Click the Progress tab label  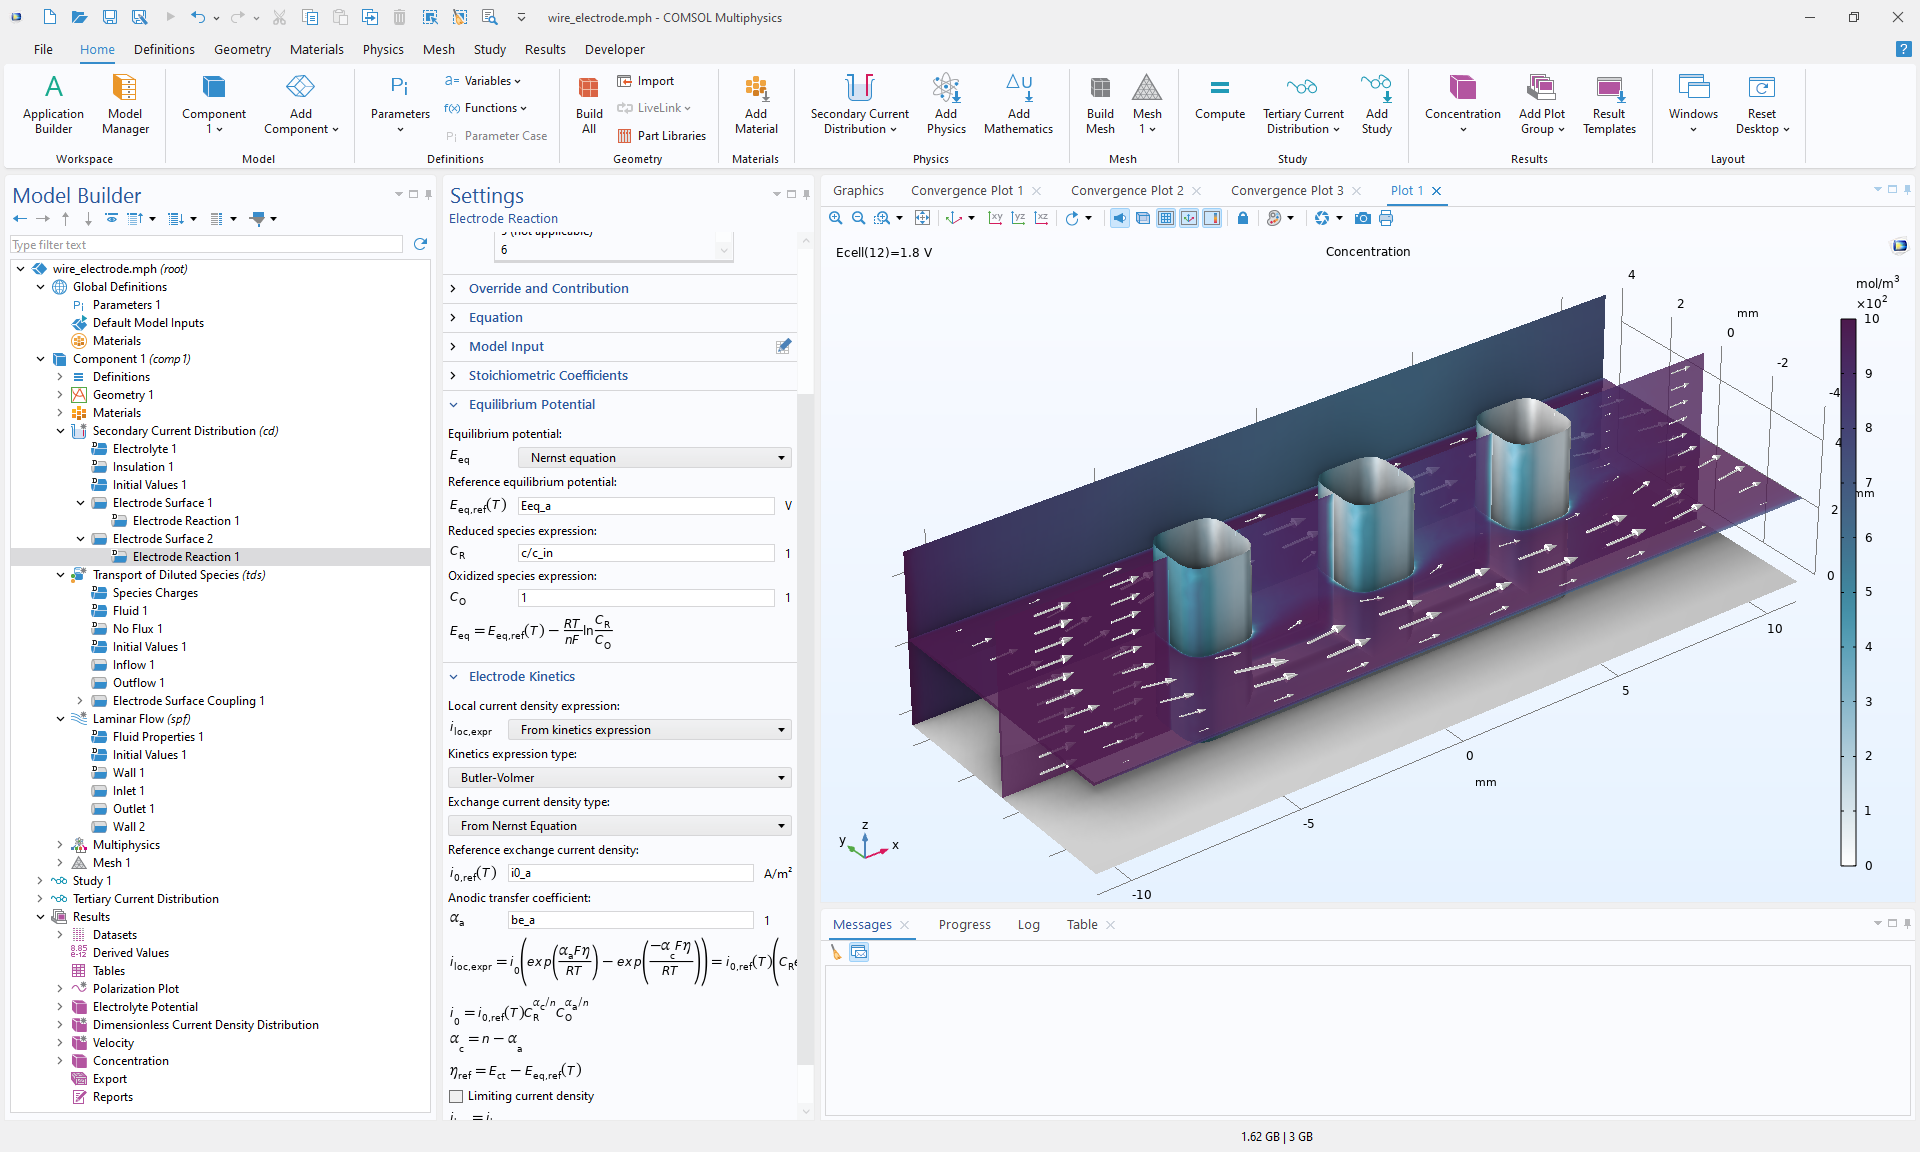964,924
